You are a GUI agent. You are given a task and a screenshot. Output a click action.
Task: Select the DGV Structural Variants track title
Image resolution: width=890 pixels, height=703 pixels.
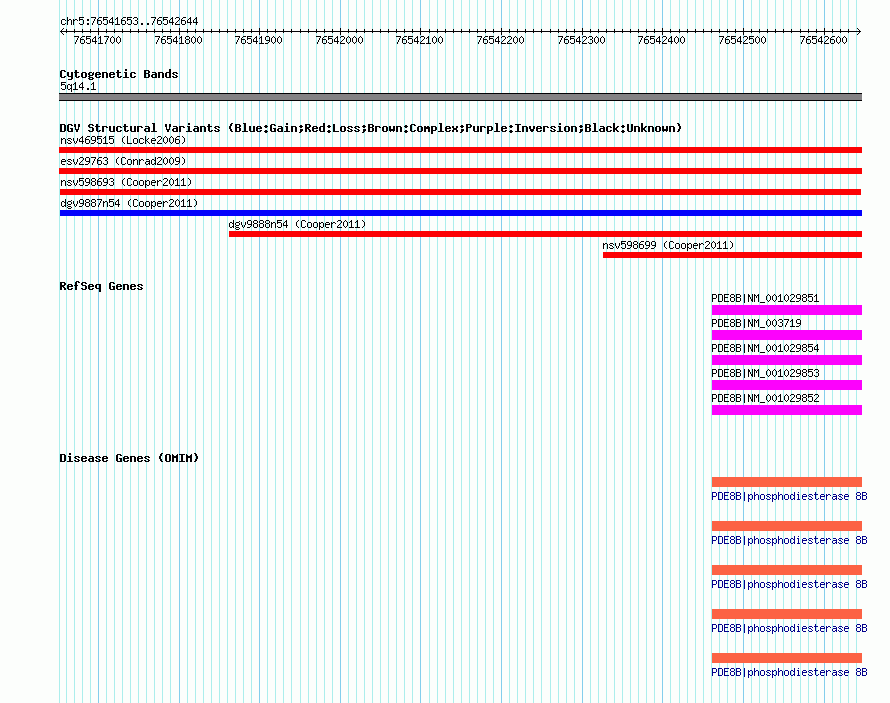pos(370,128)
